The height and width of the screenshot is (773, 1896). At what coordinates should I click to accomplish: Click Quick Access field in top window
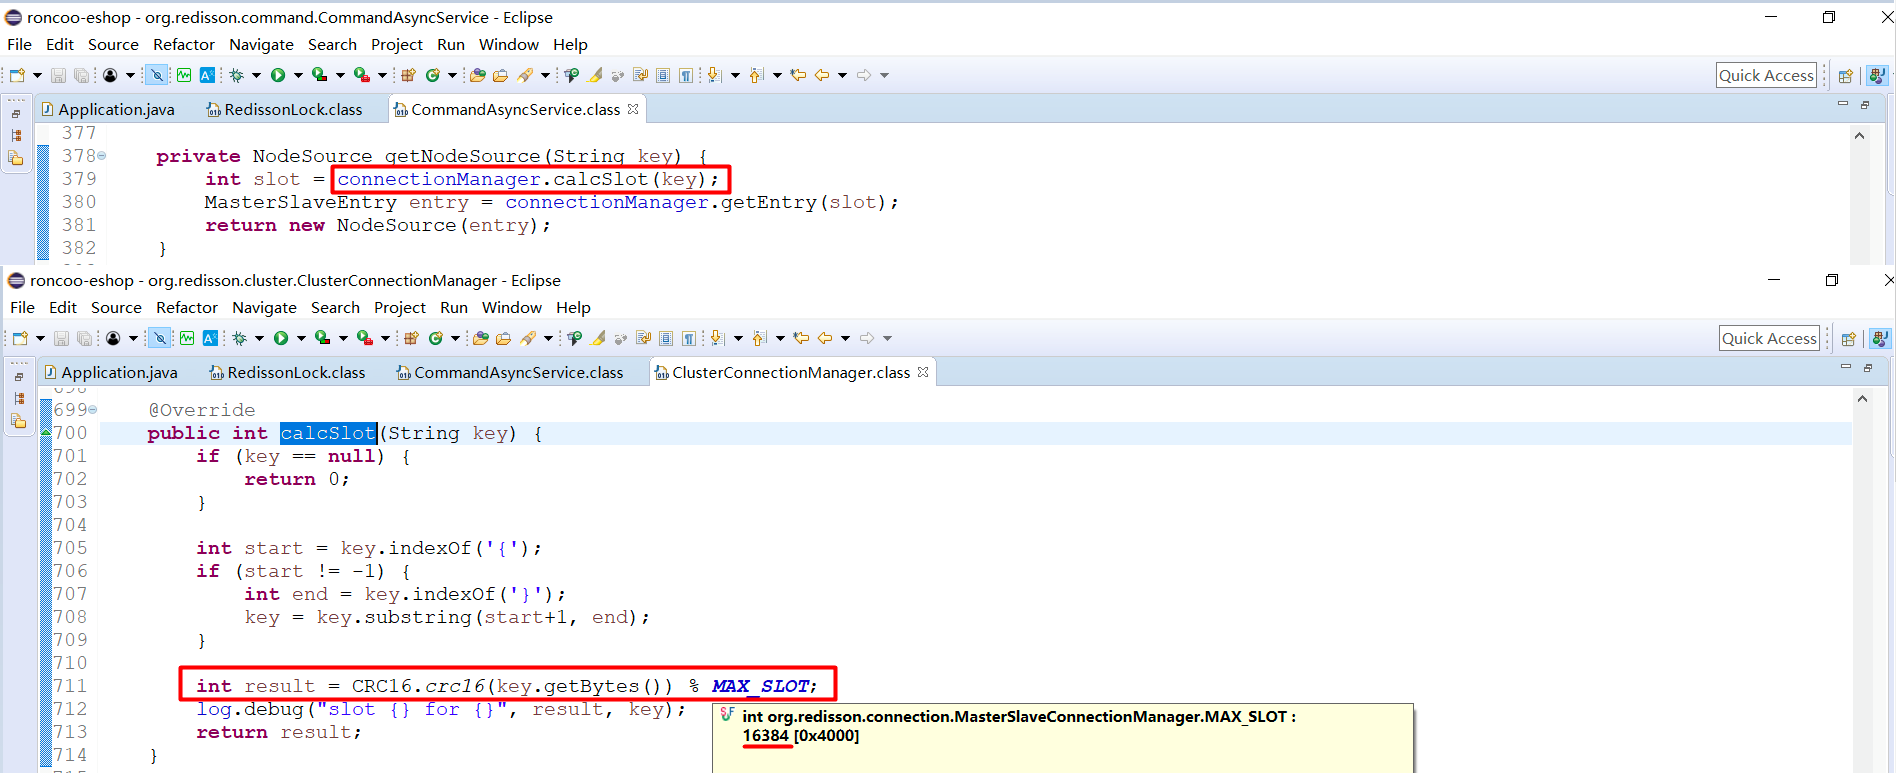point(1766,75)
